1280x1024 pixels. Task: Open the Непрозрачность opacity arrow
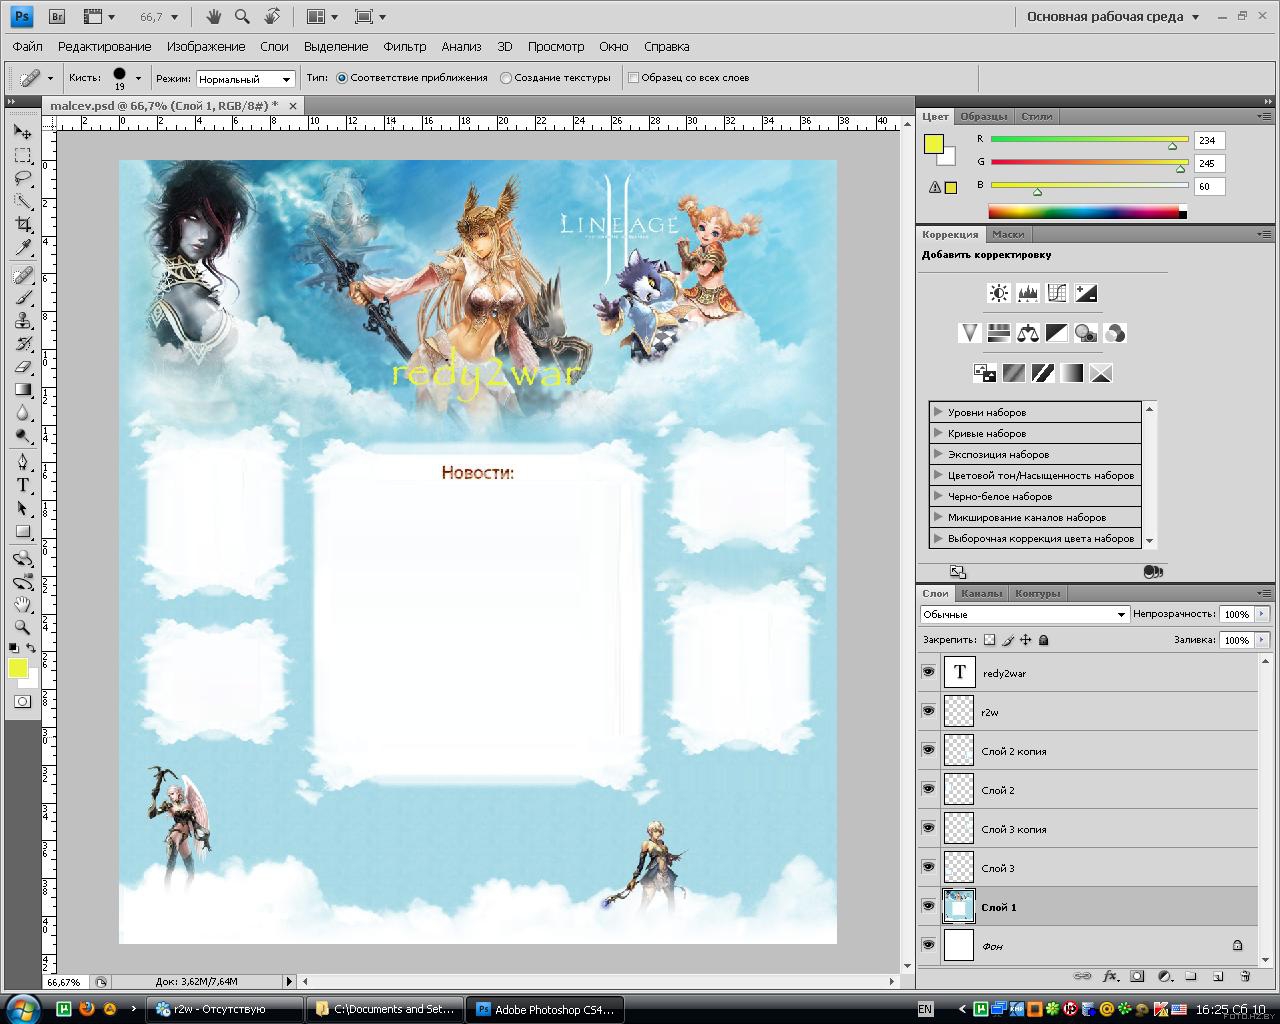(x=1262, y=614)
